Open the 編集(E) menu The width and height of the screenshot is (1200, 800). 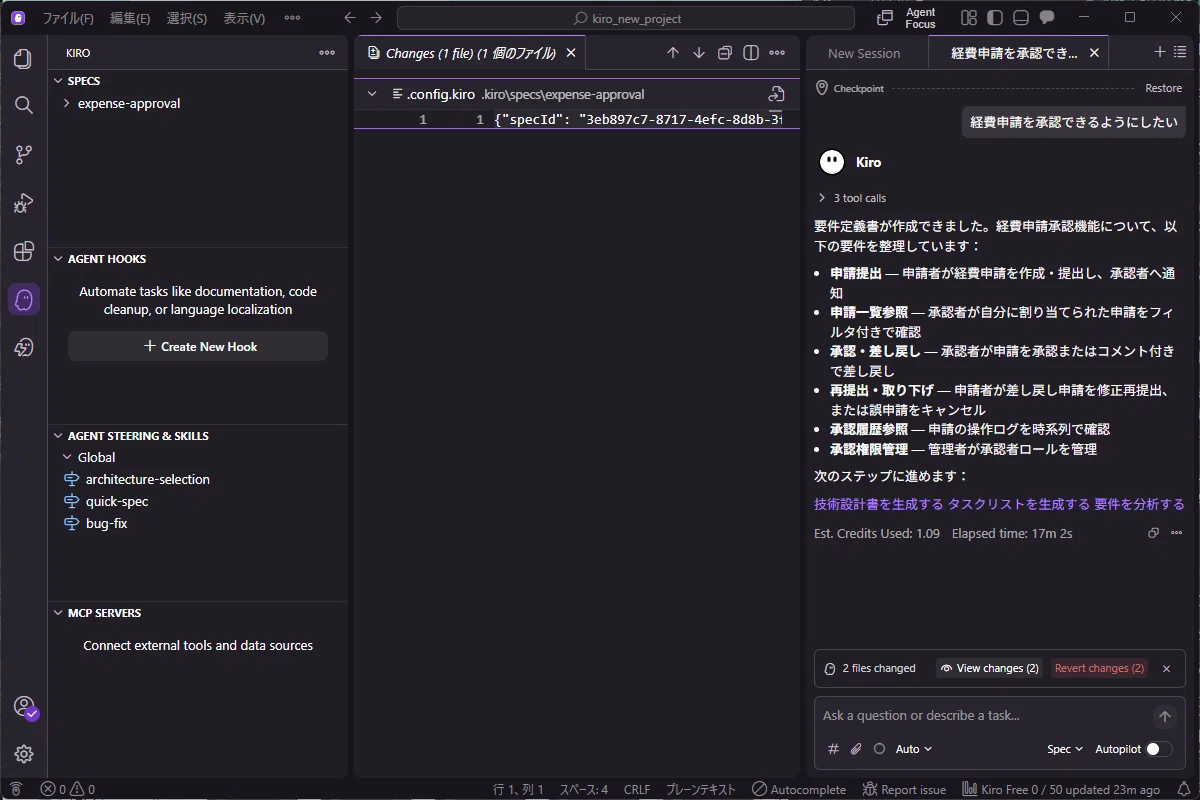130,18
